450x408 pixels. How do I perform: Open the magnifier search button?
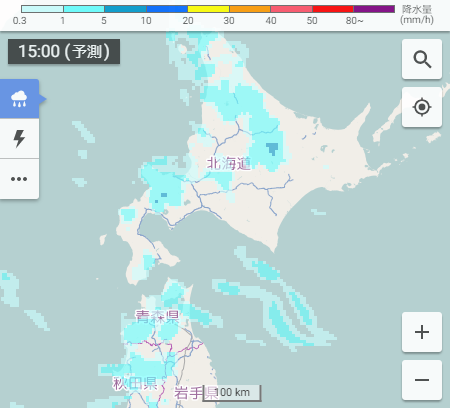click(x=422, y=59)
